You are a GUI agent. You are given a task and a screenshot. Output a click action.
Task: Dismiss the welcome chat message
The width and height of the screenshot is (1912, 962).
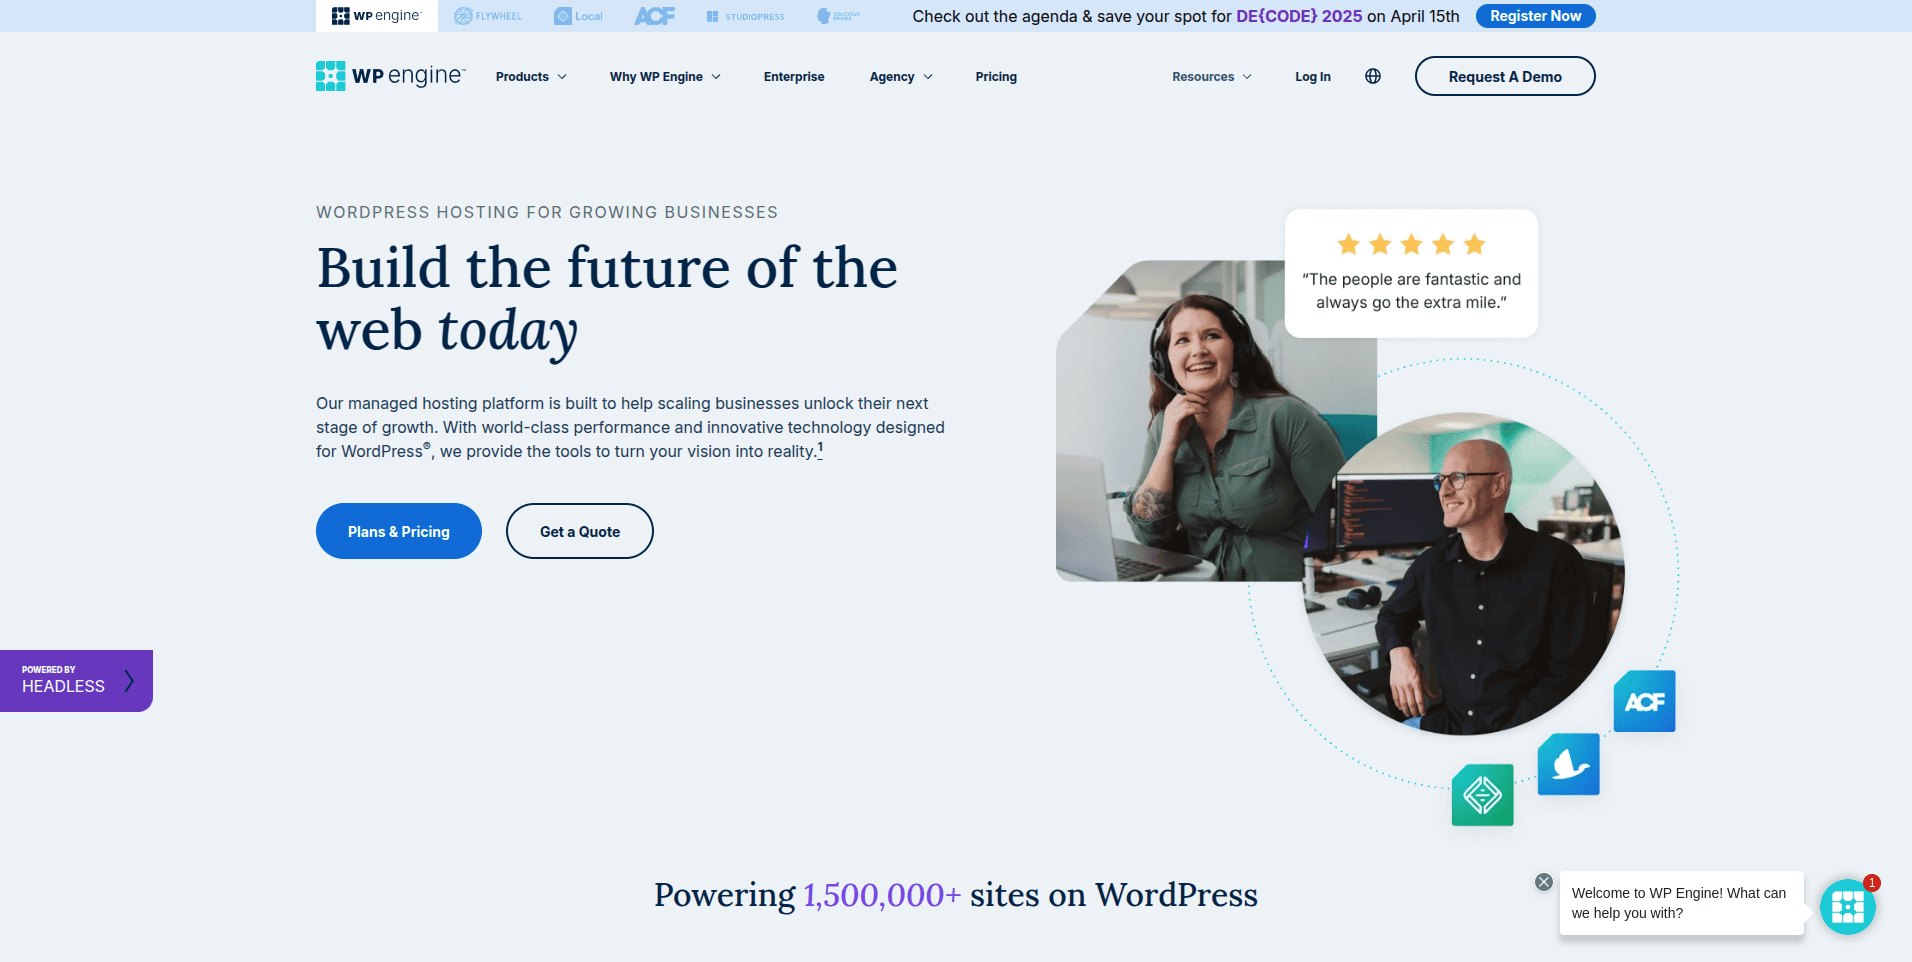click(1544, 882)
